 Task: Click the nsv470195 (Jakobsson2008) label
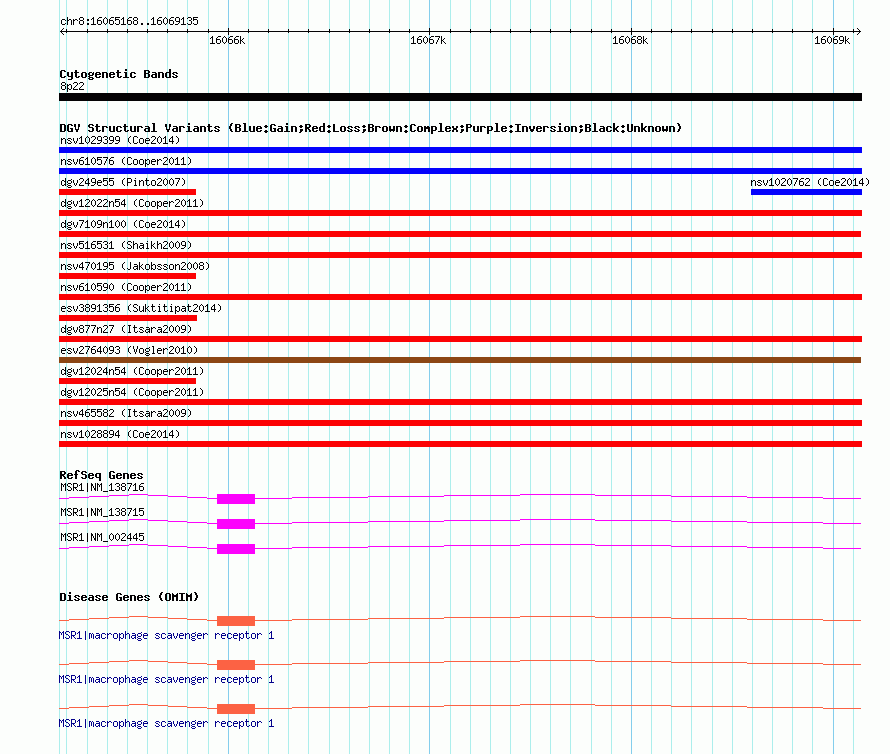tap(135, 266)
